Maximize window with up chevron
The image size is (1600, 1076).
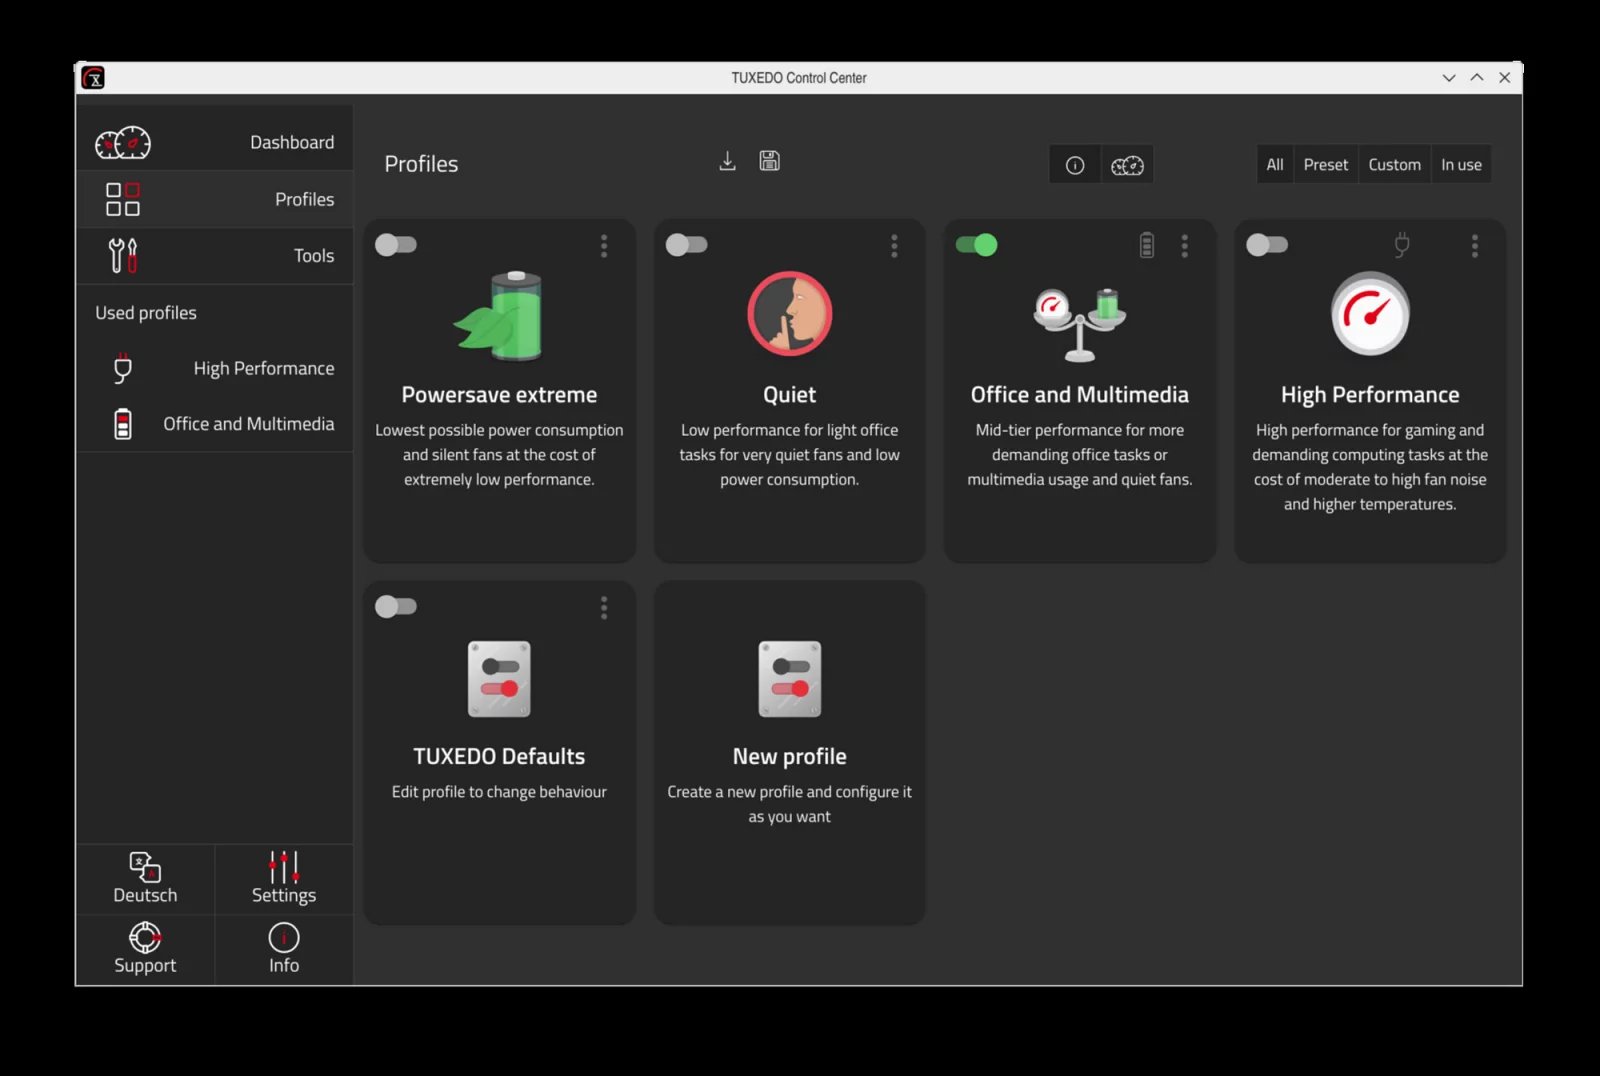click(x=1477, y=78)
